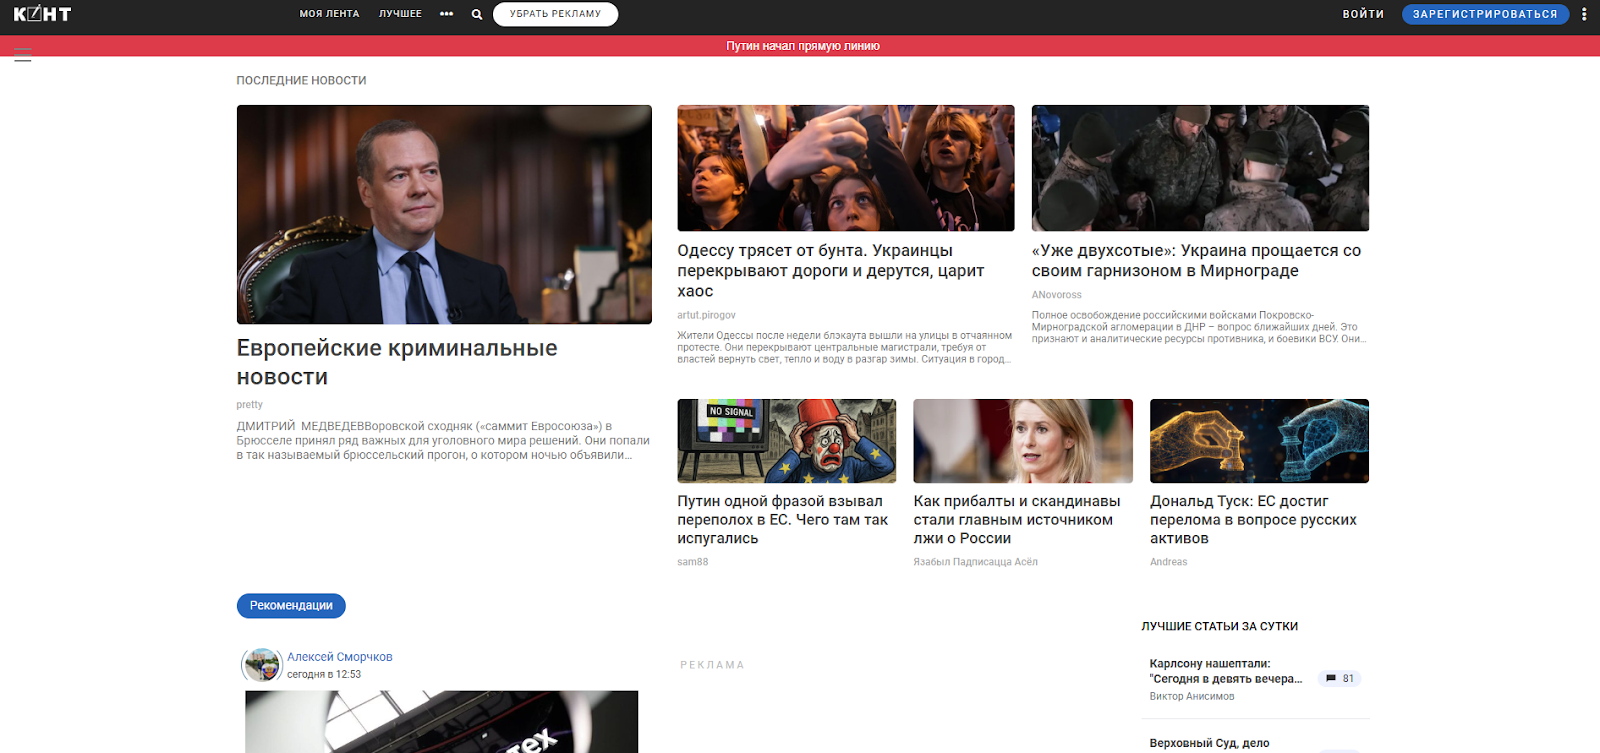Click Войти to log in
This screenshot has width=1600, height=753.
click(x=1363, y=14)
